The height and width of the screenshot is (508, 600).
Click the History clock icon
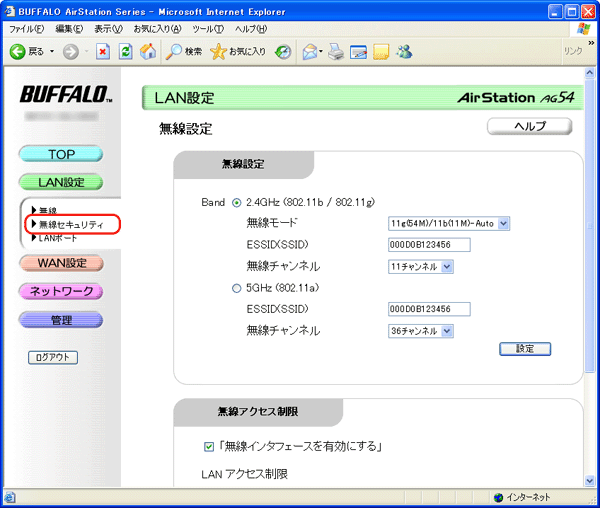coord(283,52)
